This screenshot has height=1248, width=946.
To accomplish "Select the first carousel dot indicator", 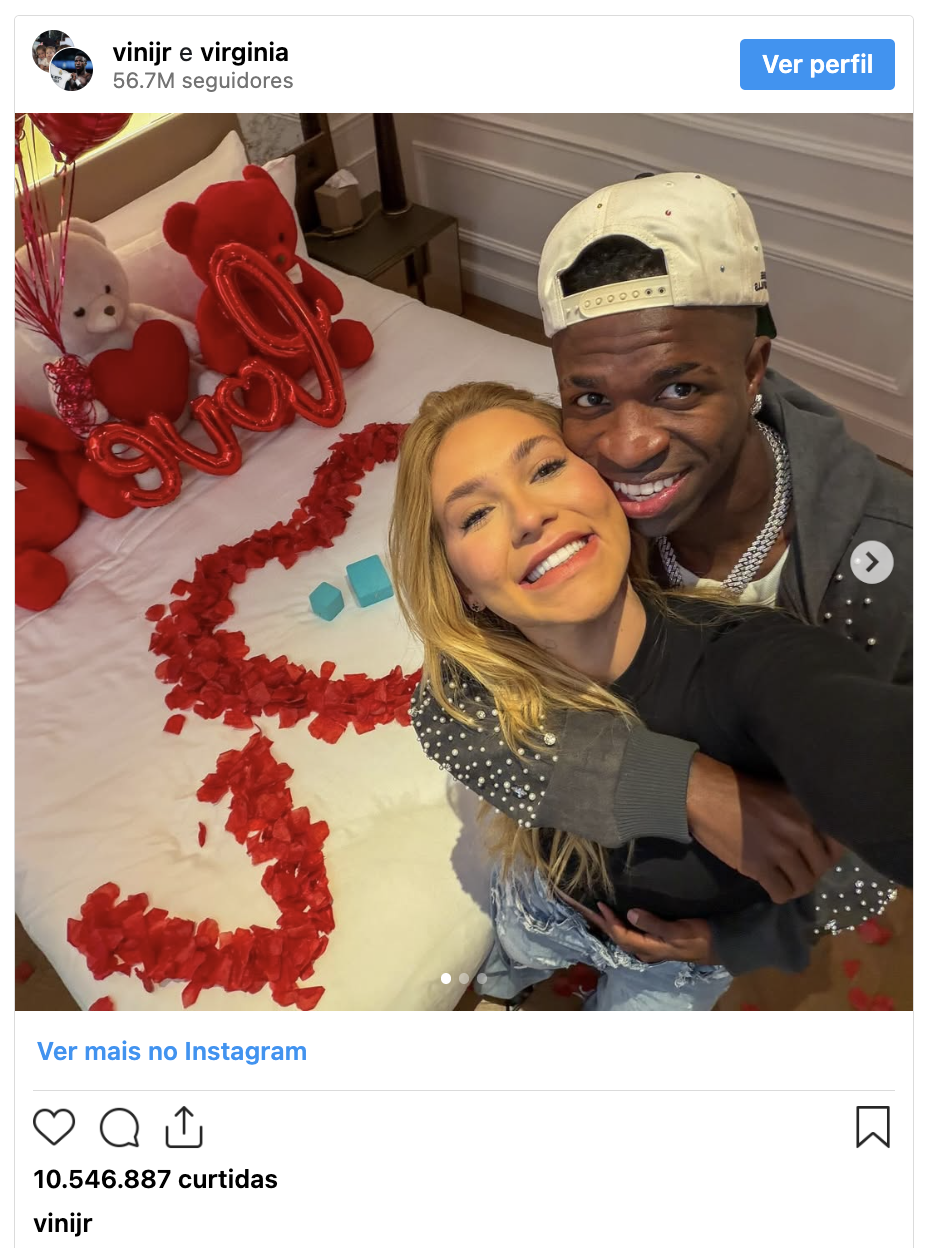I will [x=446, y=978].
